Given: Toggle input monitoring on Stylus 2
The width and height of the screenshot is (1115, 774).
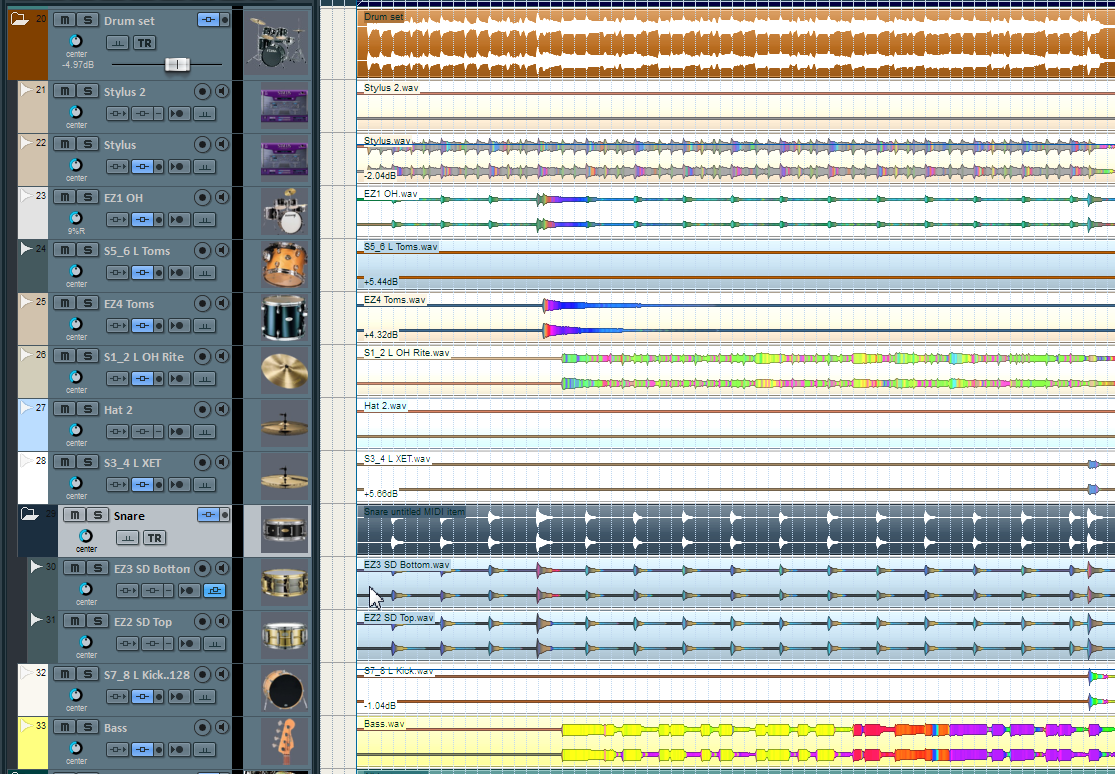Looking at the screenshot, I should 223,91.
